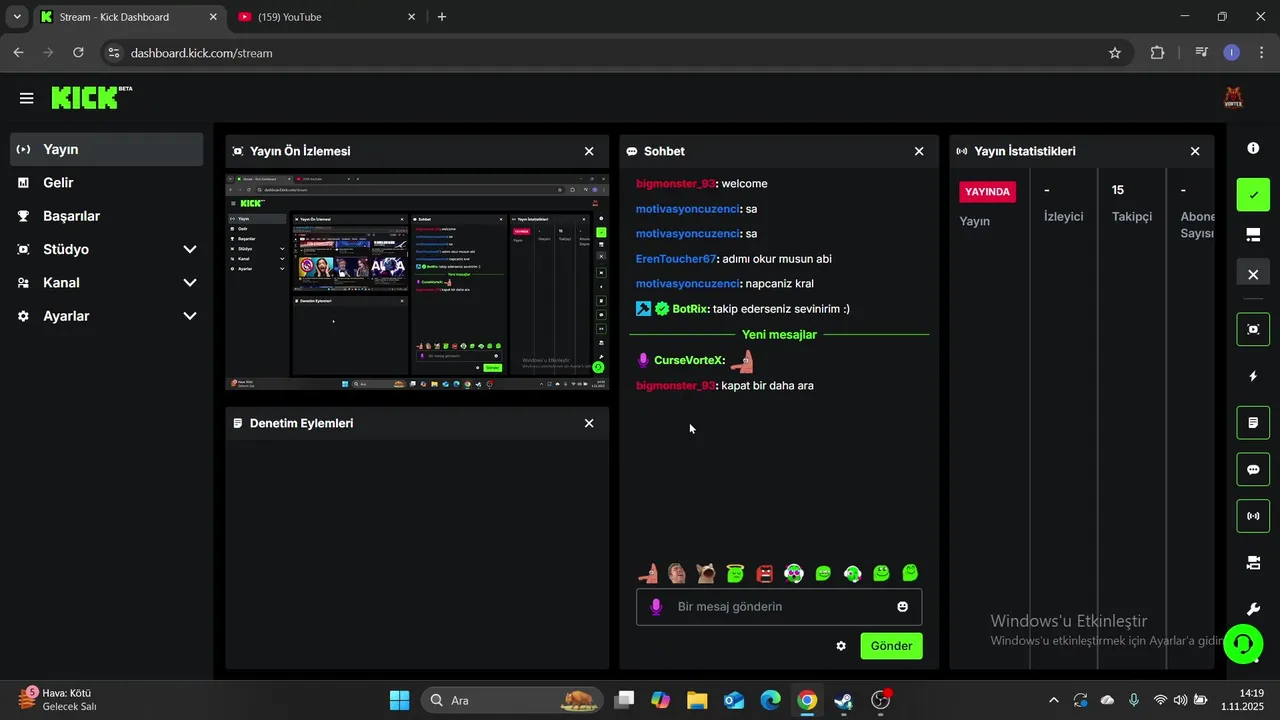Click the rightmost green smiling blob emote
The image size is (1280, 720).
(910, 573)
